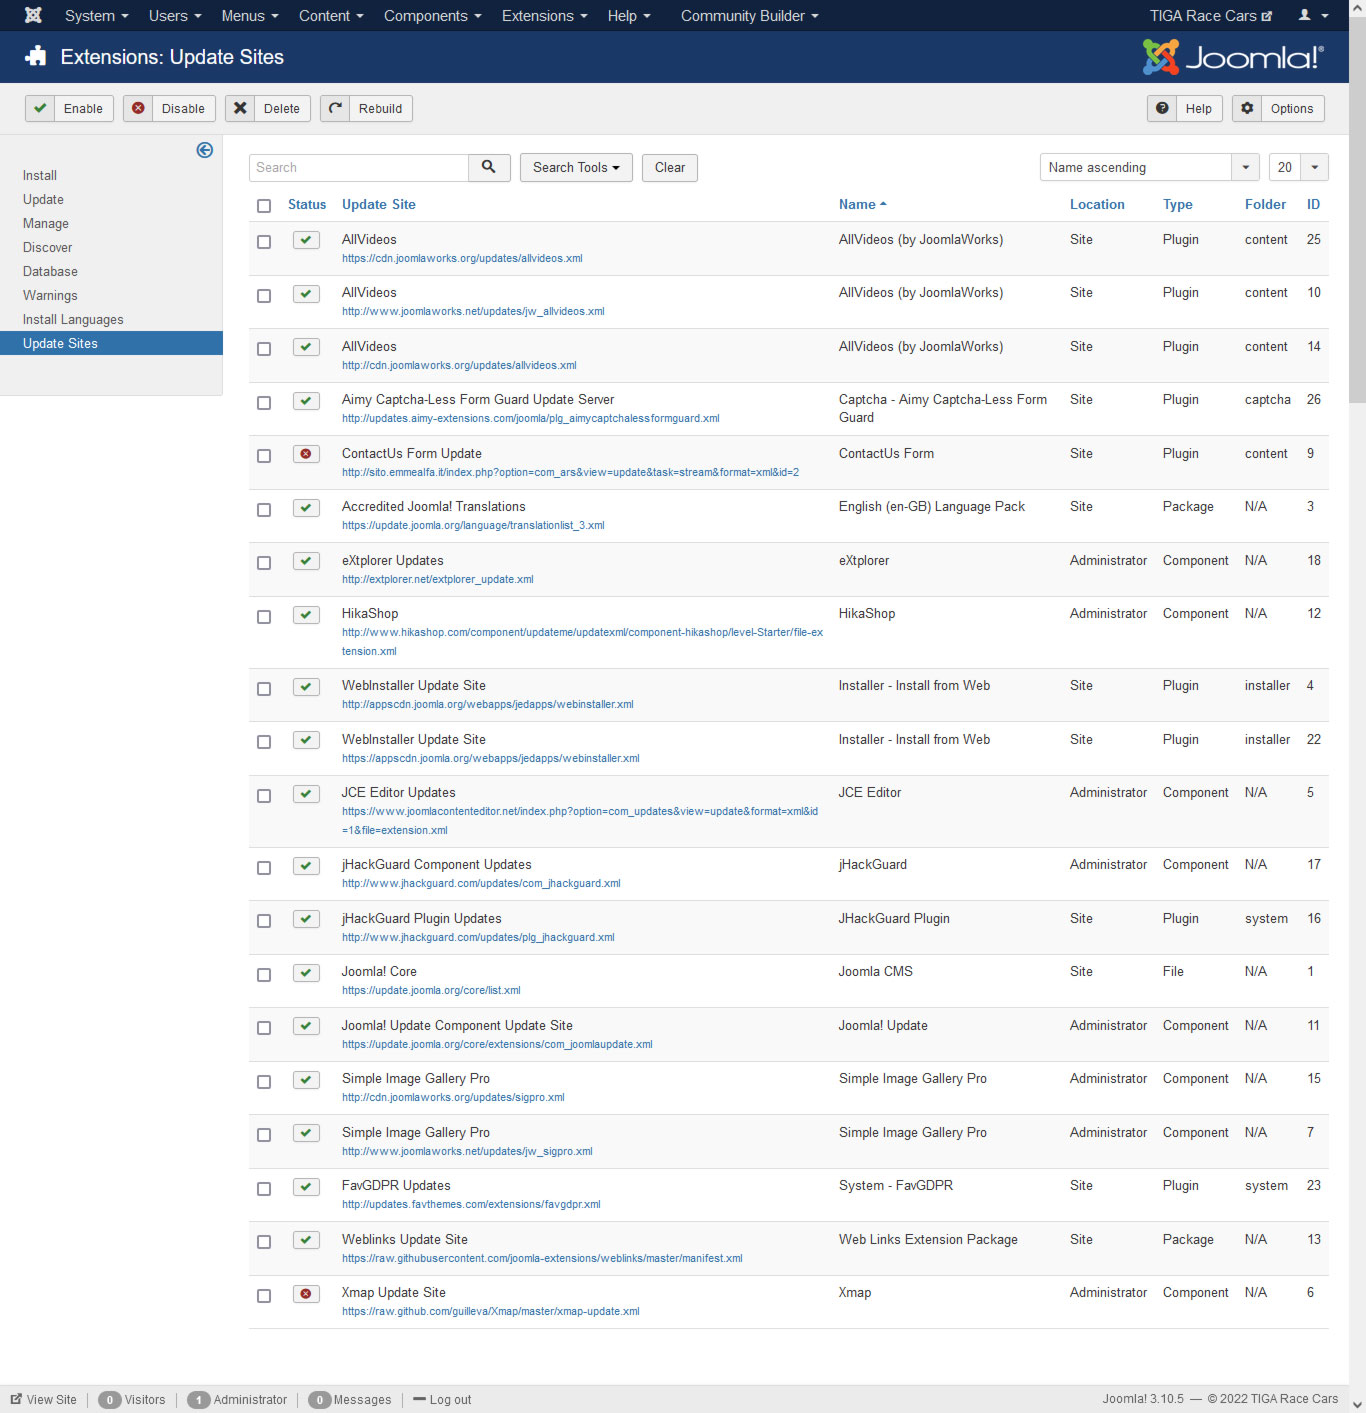Image resolution: width=1366 pixels, height=1413 pixels.
Task: Open the Xmap update XML URL link
Action: 491,1311
